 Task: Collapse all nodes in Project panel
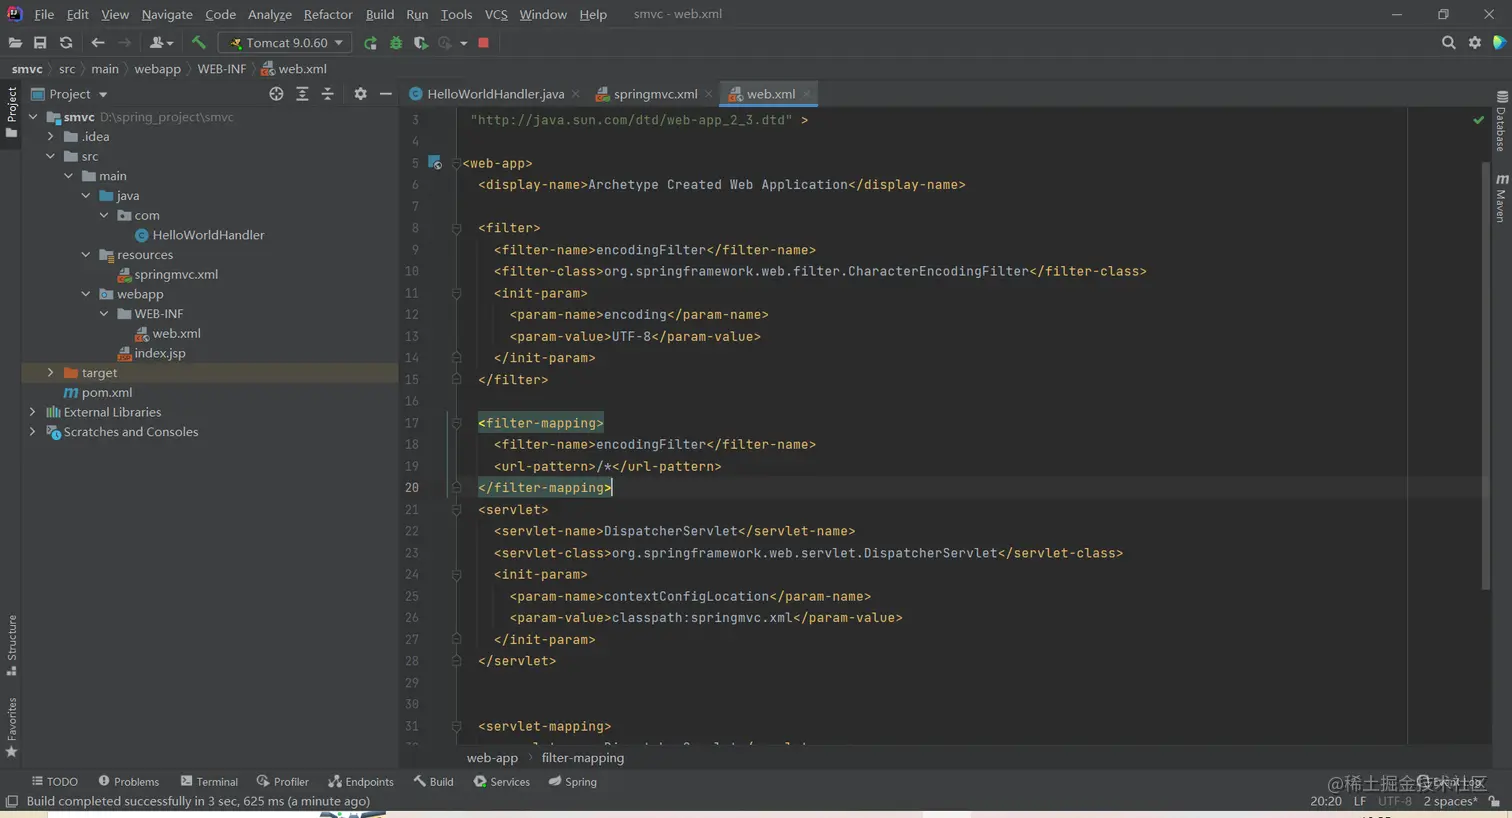click(327, 94)
